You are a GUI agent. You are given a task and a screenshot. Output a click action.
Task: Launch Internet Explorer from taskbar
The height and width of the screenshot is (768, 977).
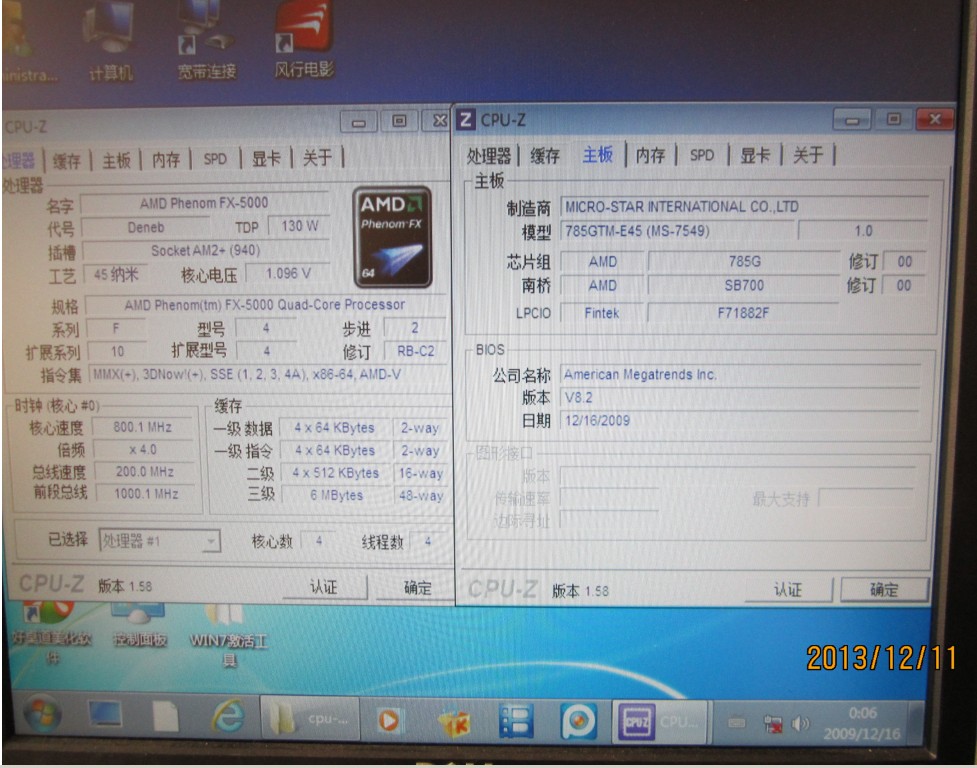tap(227, 717)
